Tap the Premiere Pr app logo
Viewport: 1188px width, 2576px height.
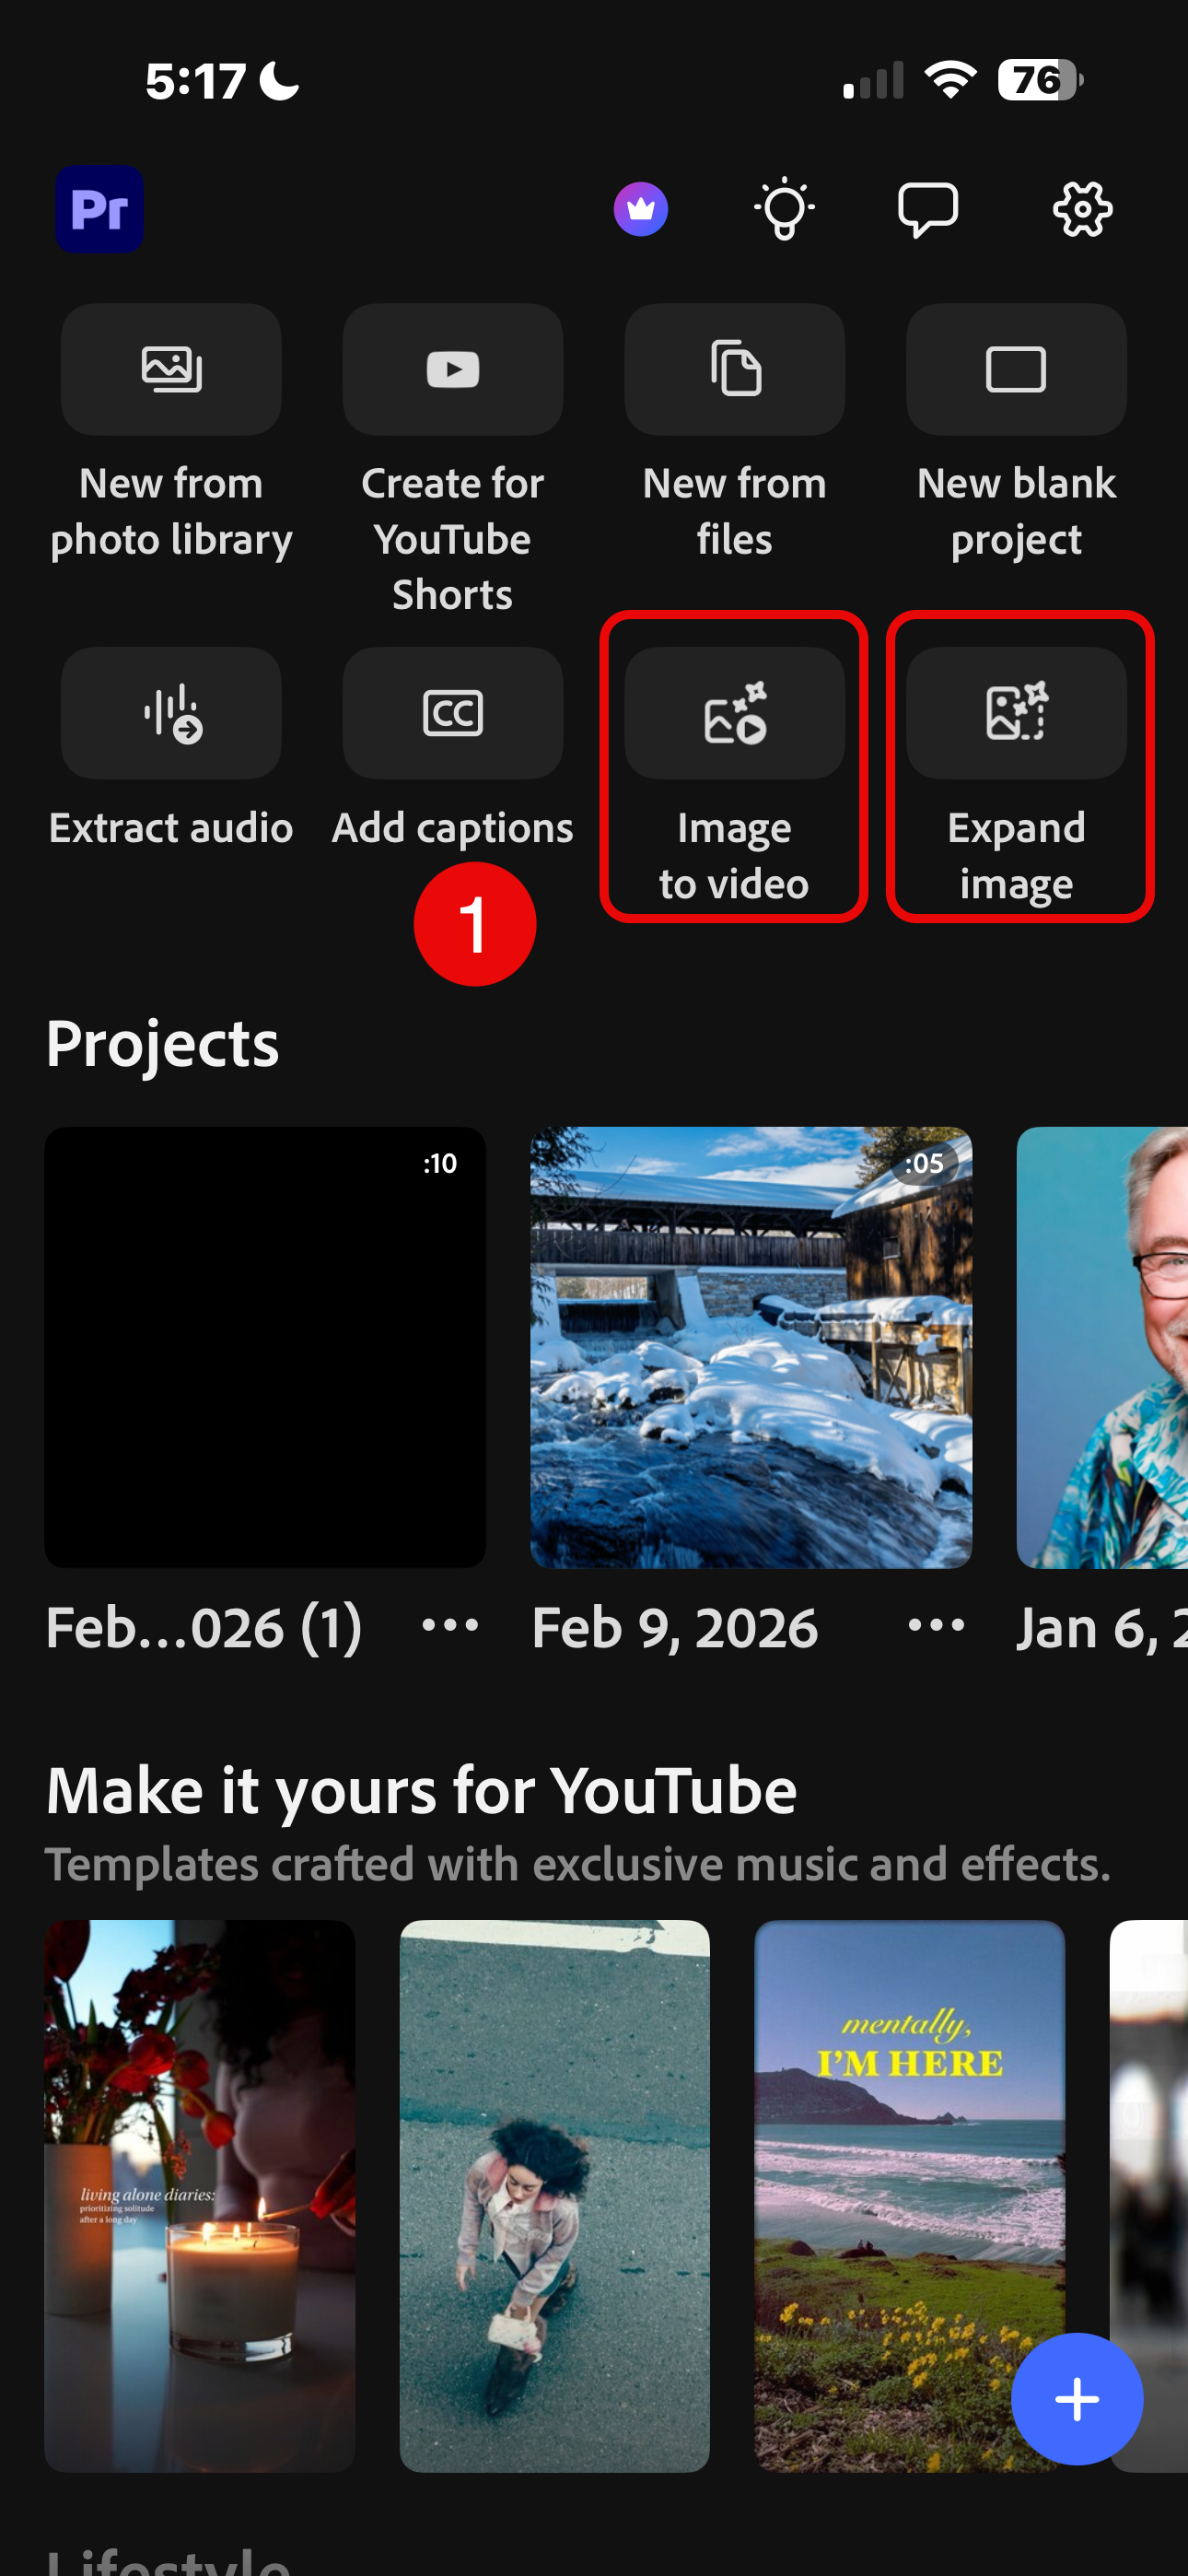99,209
